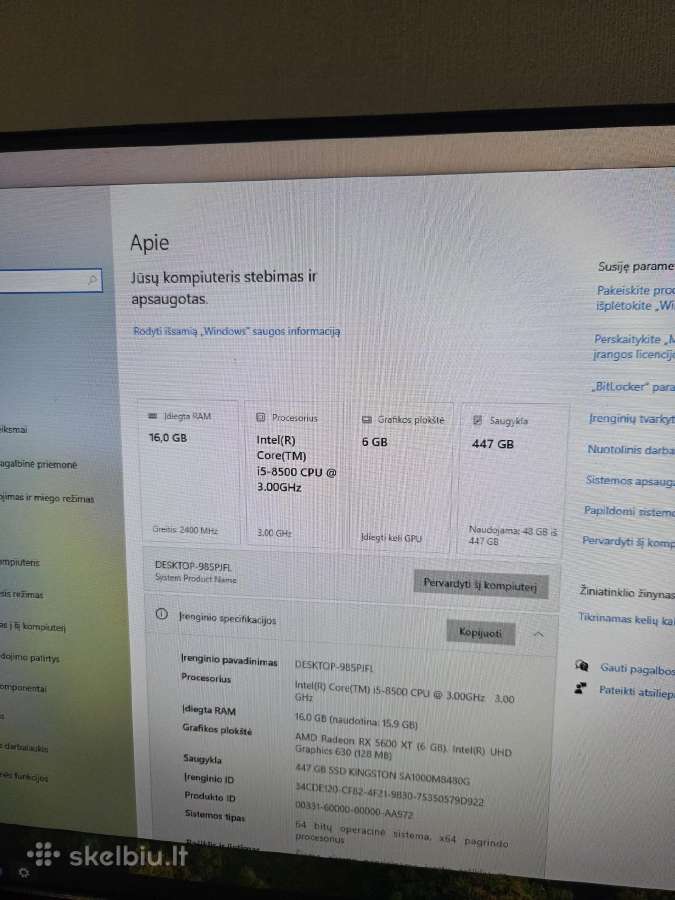
Task: Open the BitLocker parameters link
Action: [x=634, y=386]
